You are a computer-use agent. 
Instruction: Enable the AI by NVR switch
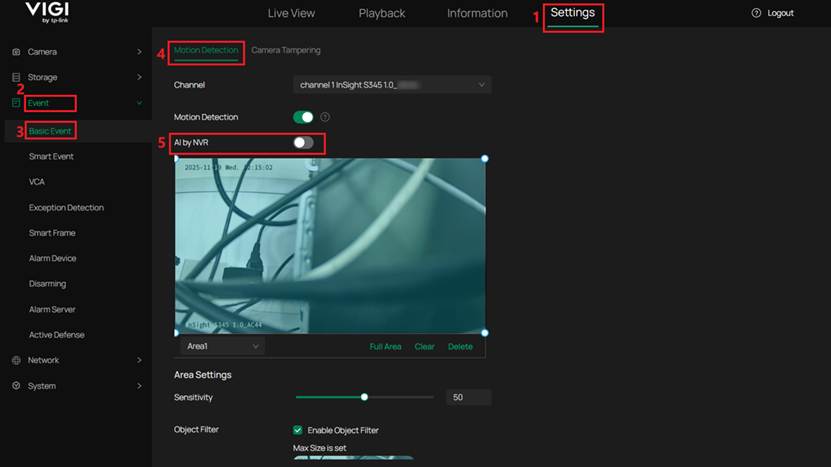point(303,143)
